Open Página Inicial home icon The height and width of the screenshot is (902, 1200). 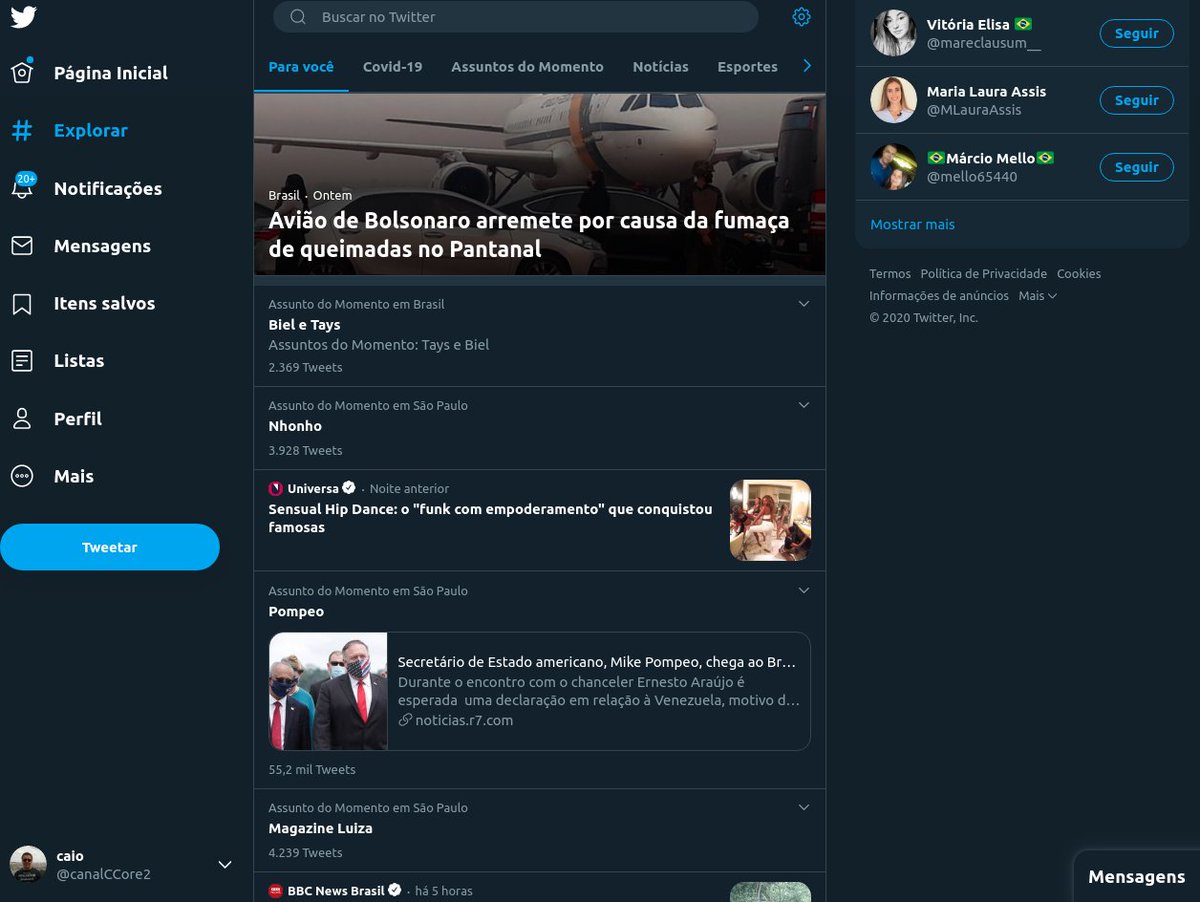pos(22,72)
